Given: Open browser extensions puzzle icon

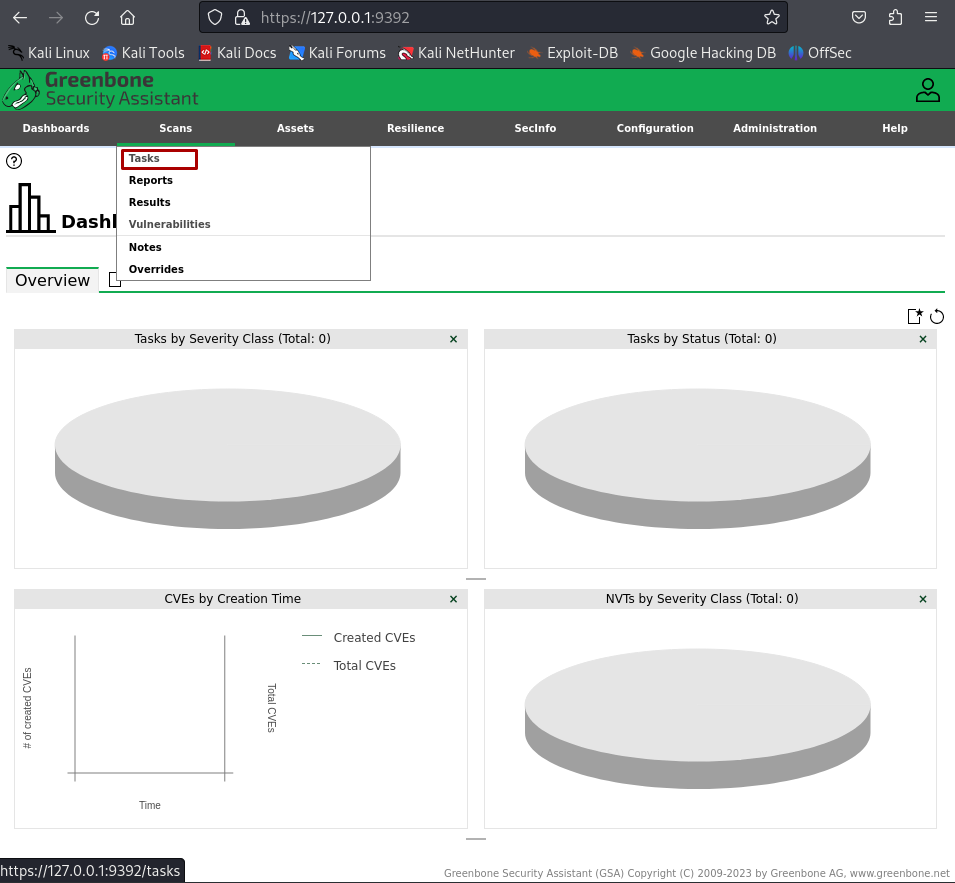Looking at the screenshot, I should coord(895,17).
